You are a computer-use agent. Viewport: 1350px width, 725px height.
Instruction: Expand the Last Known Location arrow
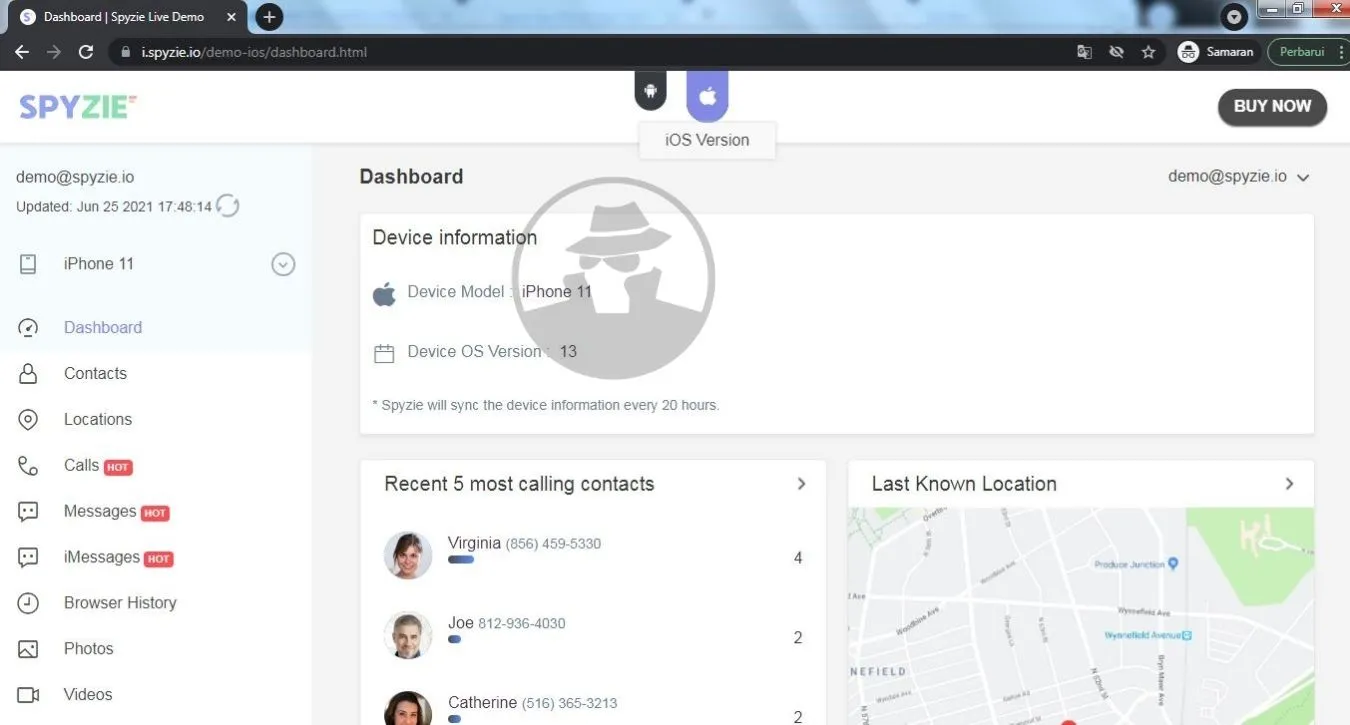coord(1289,484)
